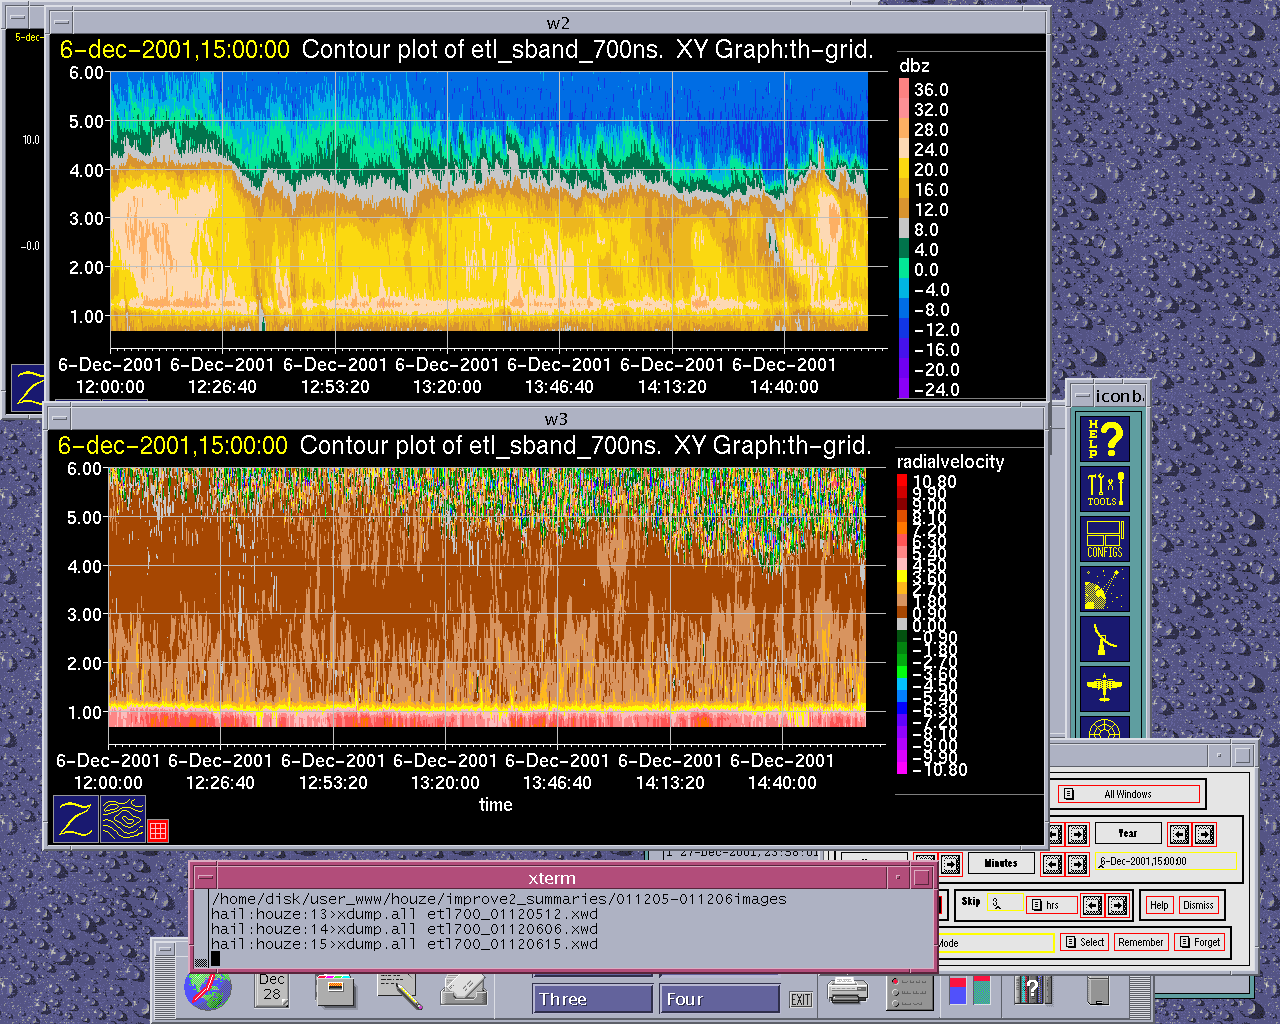Open the HELP icon in the iconbar

(1105, 438)
